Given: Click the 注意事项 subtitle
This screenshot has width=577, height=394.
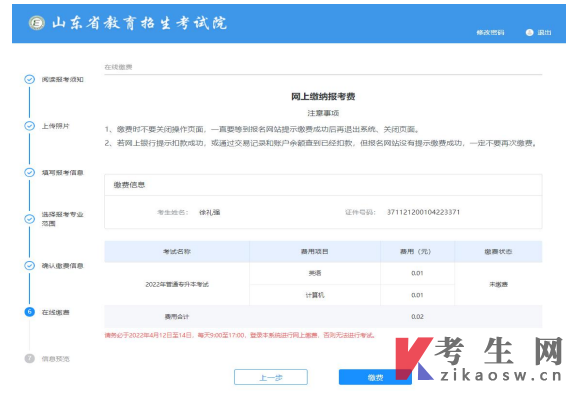Looking at the screenshot, I should click(x=323, y=113).
